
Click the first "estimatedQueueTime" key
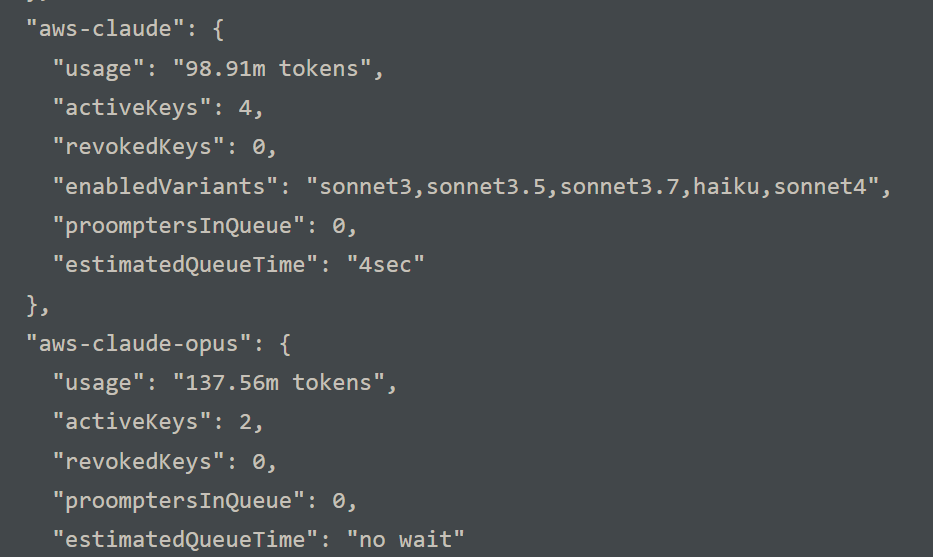185,264
